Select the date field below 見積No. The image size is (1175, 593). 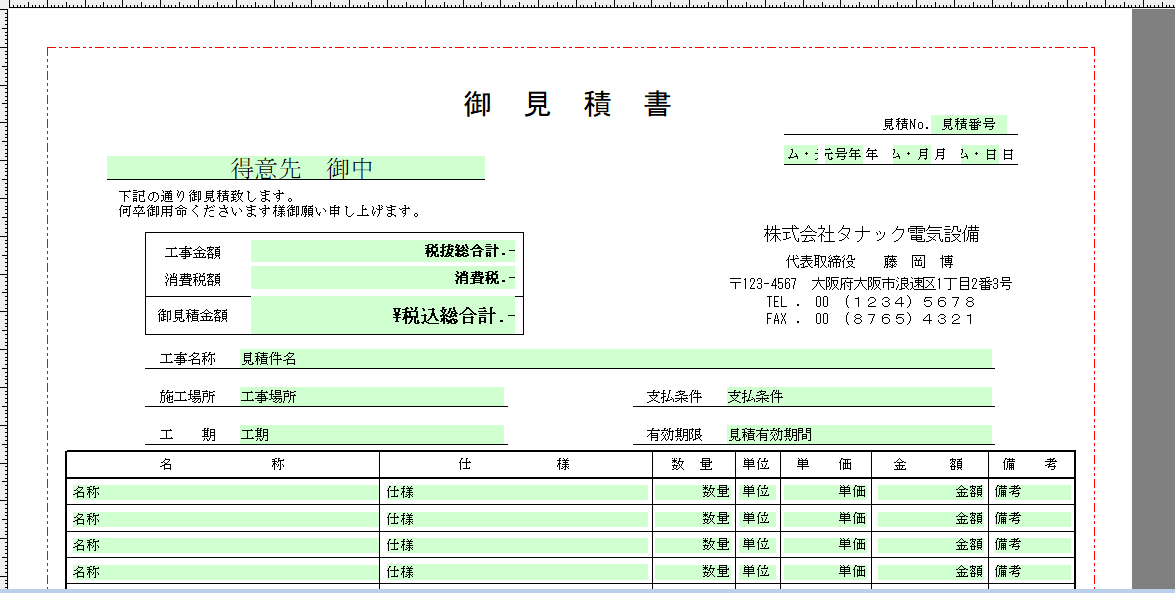pos(900,155)
